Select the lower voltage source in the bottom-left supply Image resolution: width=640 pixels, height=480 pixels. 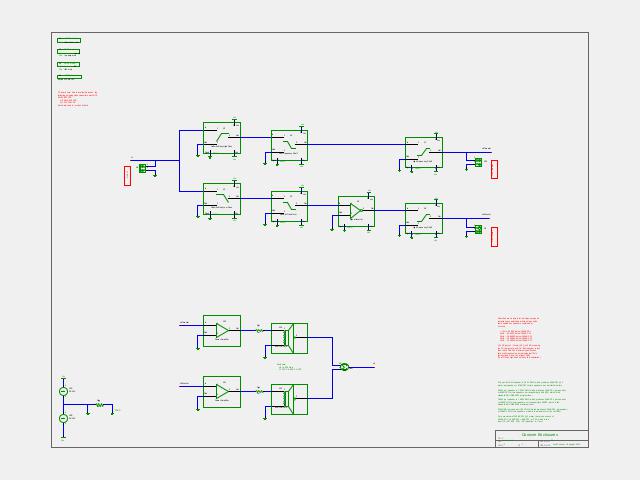[63, 418]
